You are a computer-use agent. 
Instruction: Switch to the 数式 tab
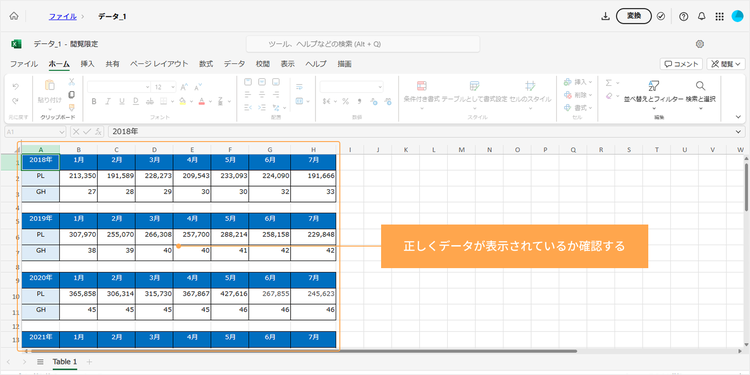(206, 64)
